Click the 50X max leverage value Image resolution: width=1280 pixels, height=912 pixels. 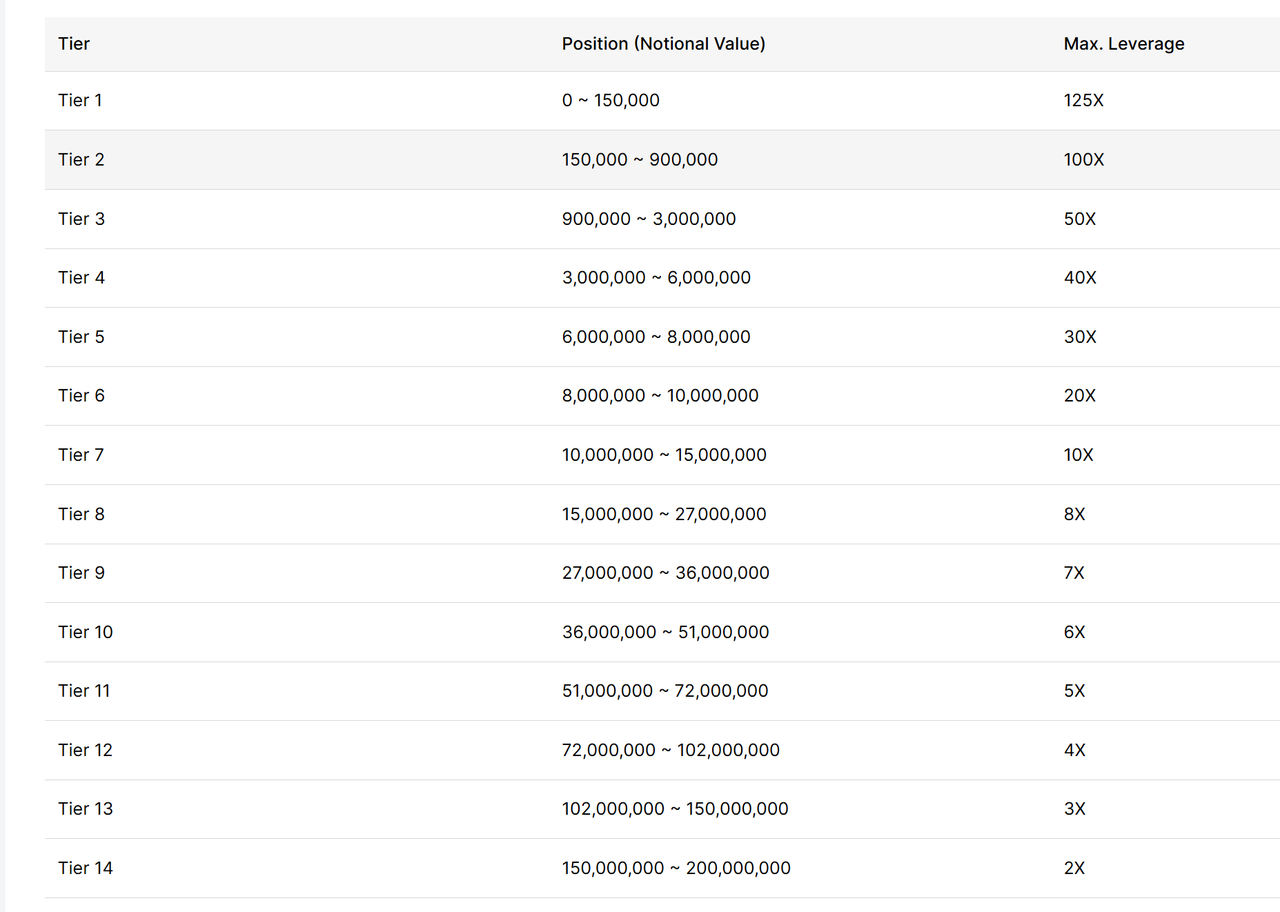(1079, 219)
